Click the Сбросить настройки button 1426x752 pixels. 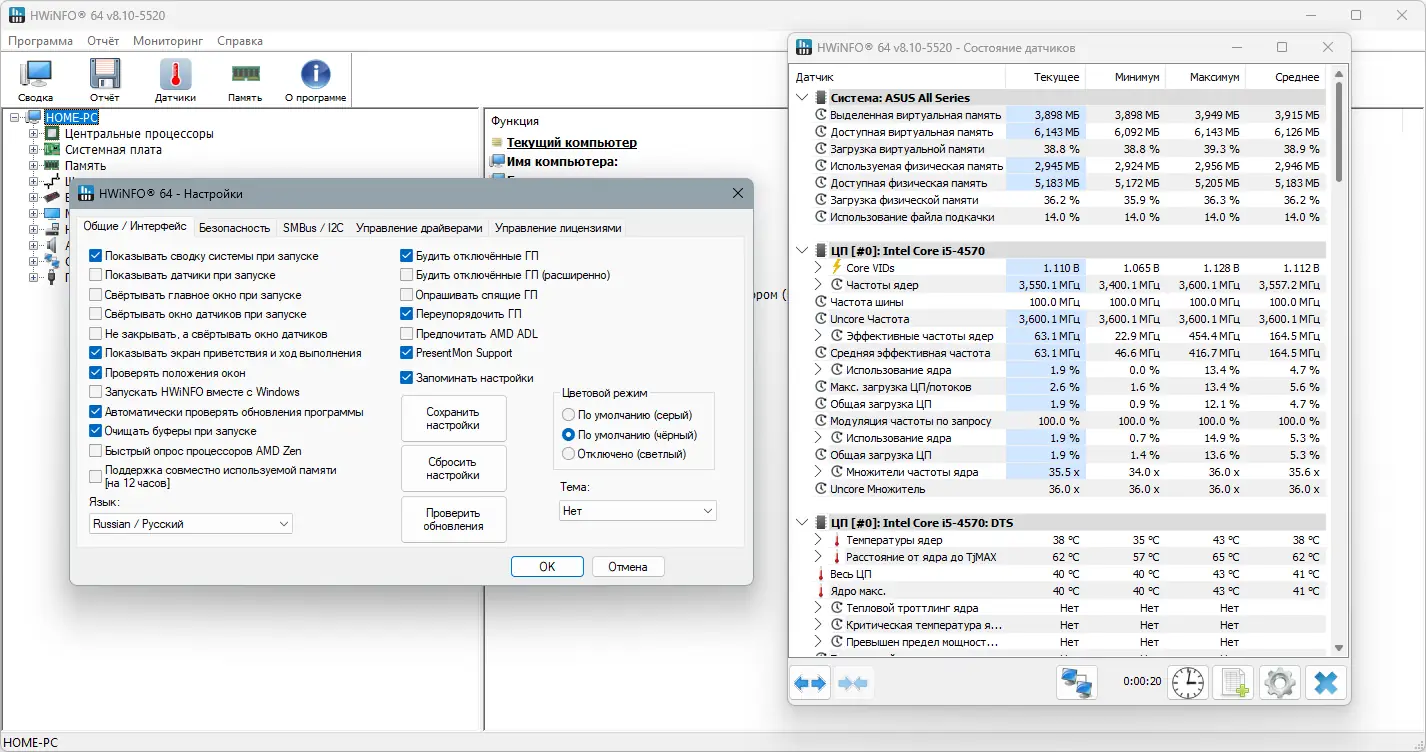pos(453,468)
